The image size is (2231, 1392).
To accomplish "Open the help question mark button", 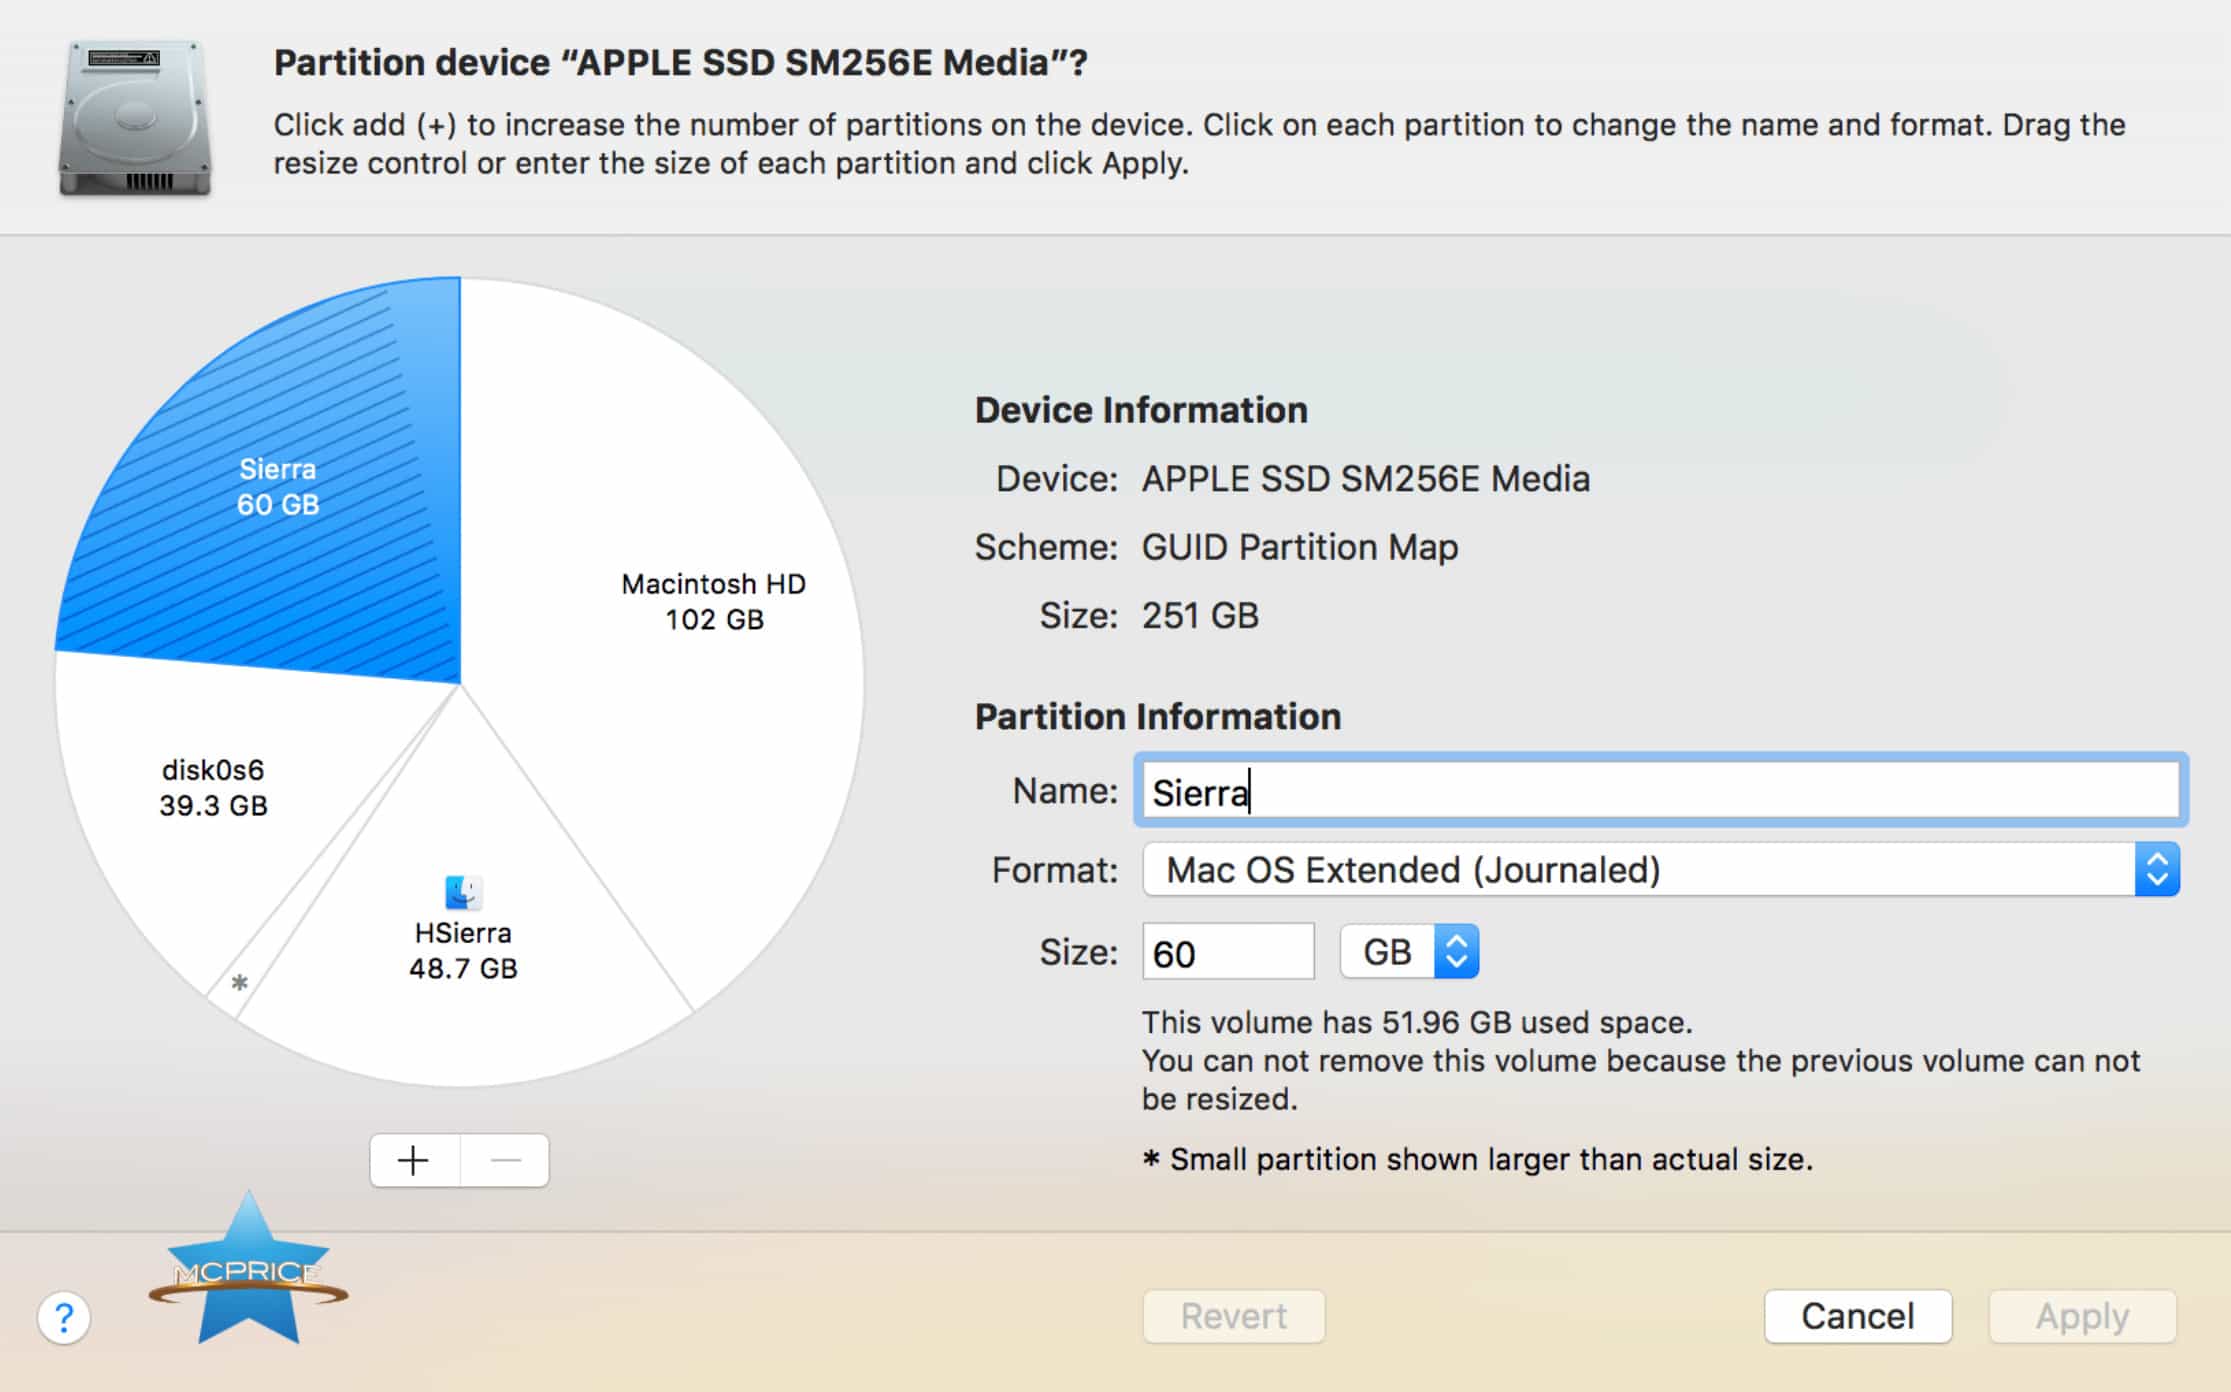I will tap(64, 1317).
